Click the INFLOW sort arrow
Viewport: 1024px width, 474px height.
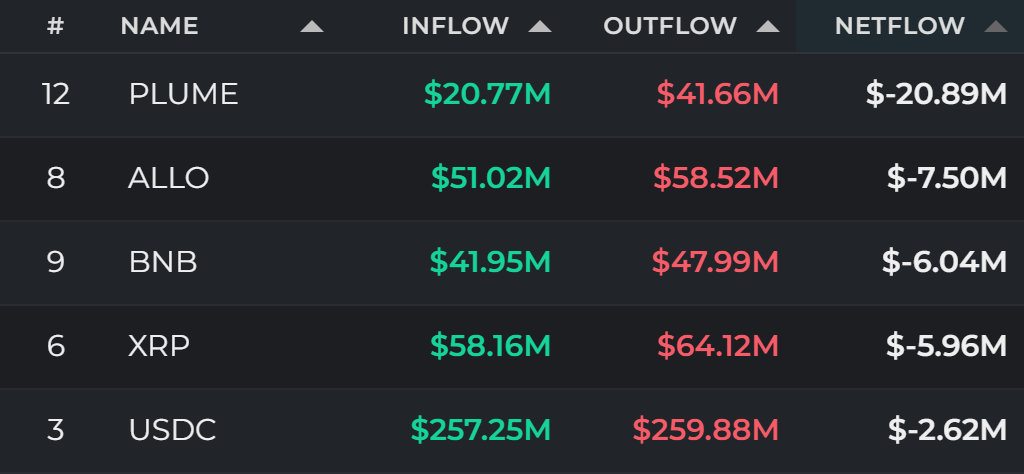539,27
